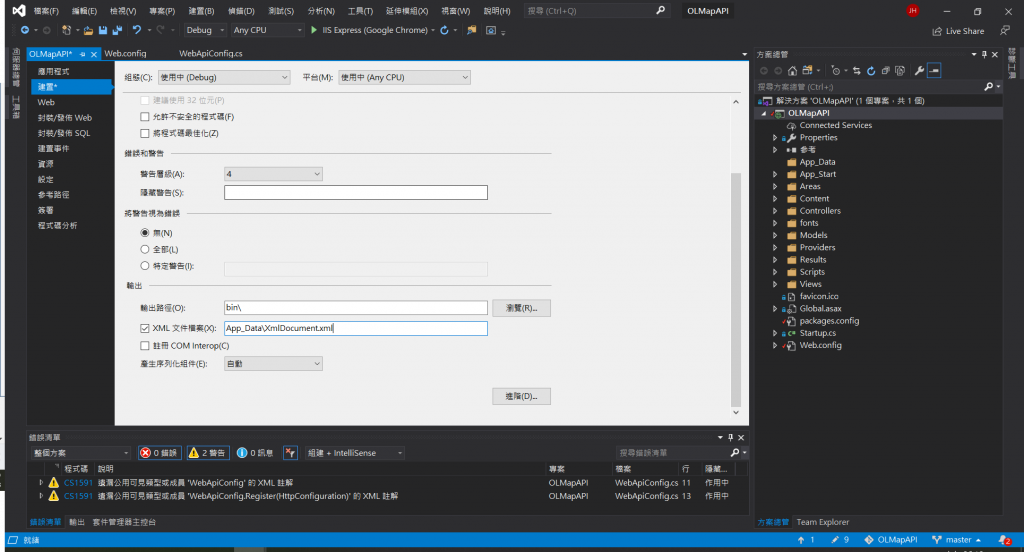Open the generate serialization assembly dropdown
This screenshot has height=552, width=1024.
pyautogui.click(x=273, y=364)
